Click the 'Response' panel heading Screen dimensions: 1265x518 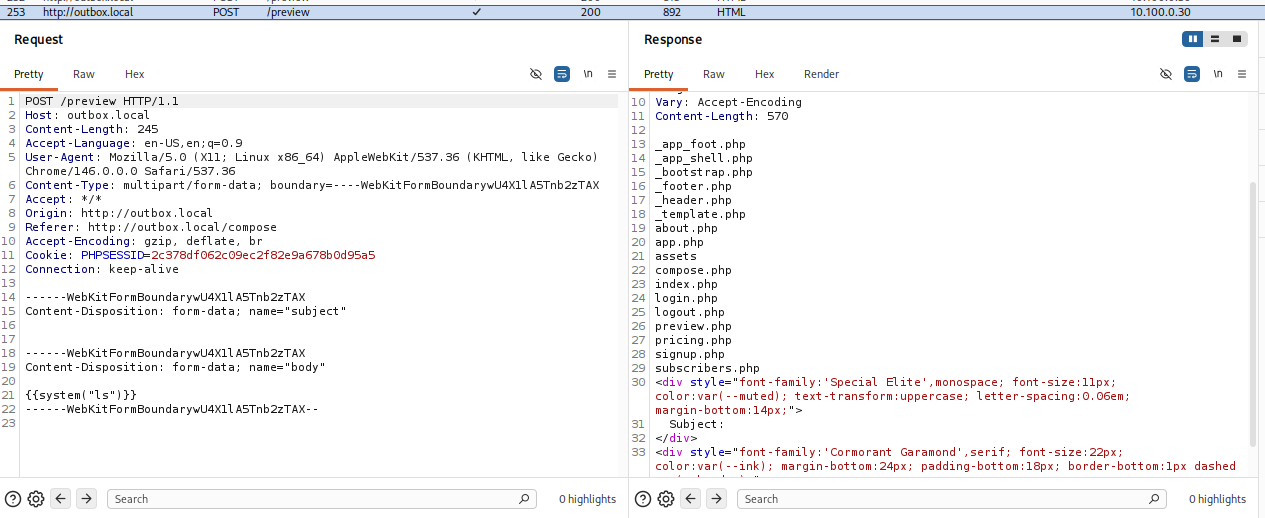[673, 39]
